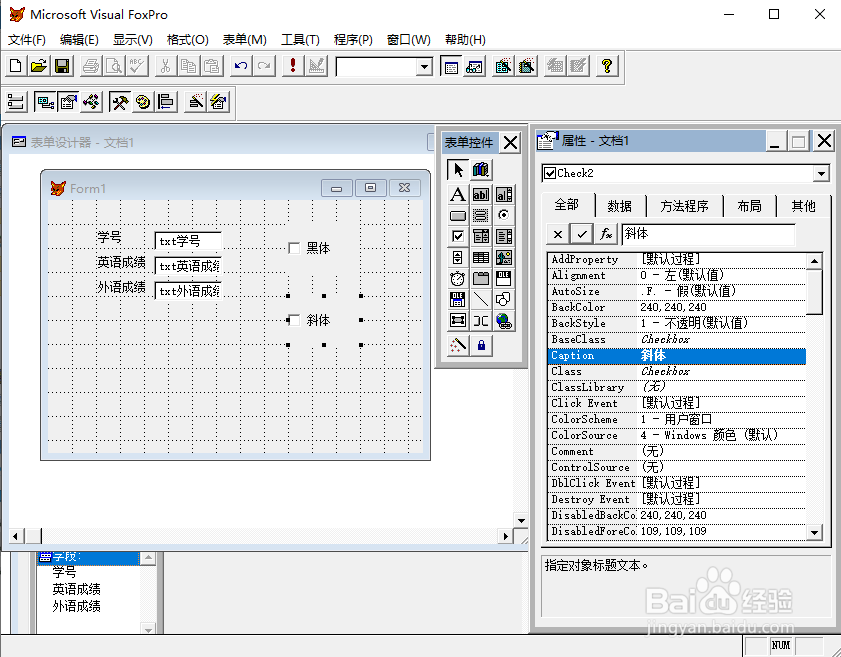Open the database dropdown in the toolbar
The height and width of the screenshot is (657, 841).
424,67
